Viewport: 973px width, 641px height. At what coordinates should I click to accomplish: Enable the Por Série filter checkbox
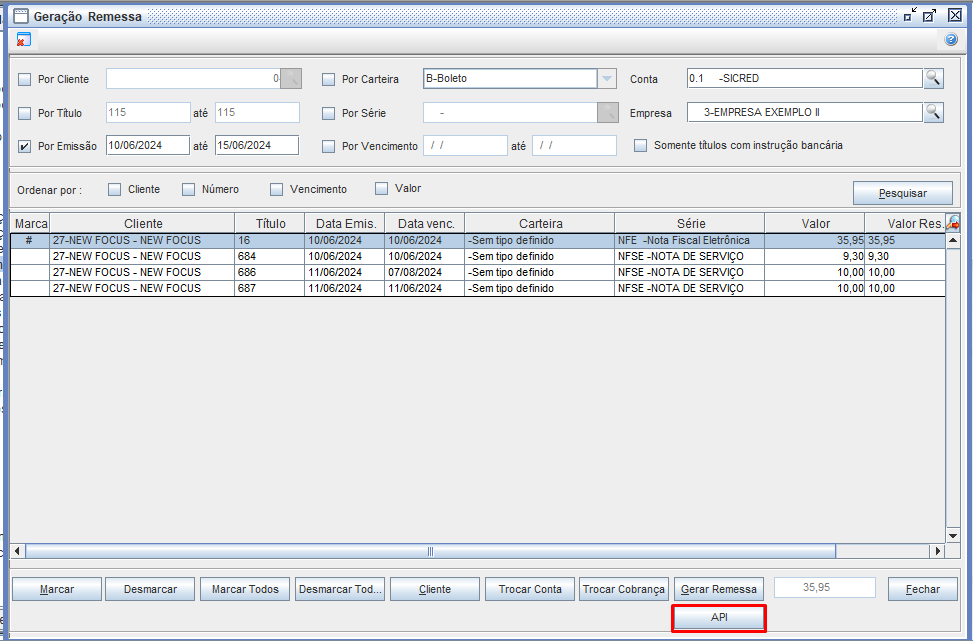click(328, 114)
